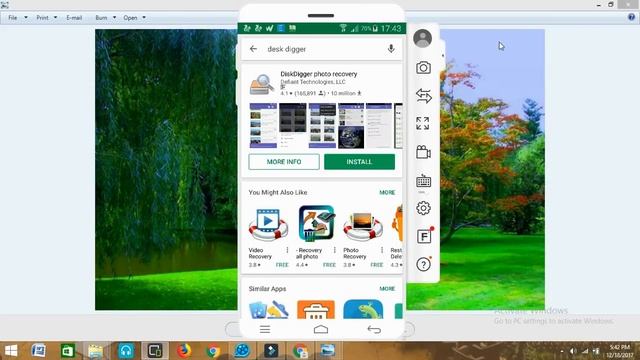The width and height of the screenshot is (640, 360).
Task: Click the photo viewer help icon
Action: pyautogui.click(x=631, y=17)
